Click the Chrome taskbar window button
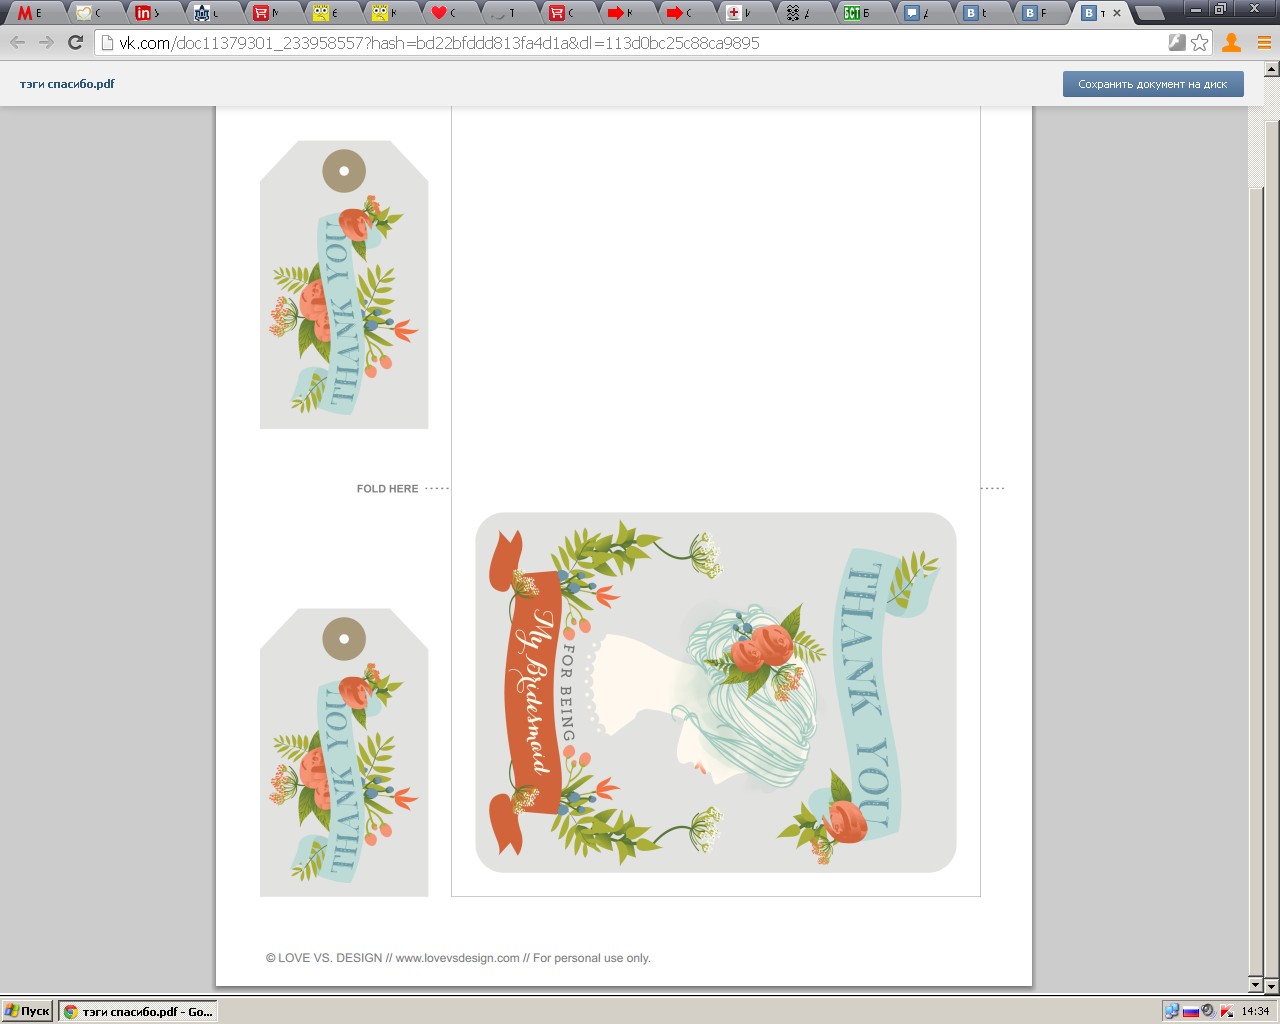The image size is (1280, 1024). (x=138, y=1011)
